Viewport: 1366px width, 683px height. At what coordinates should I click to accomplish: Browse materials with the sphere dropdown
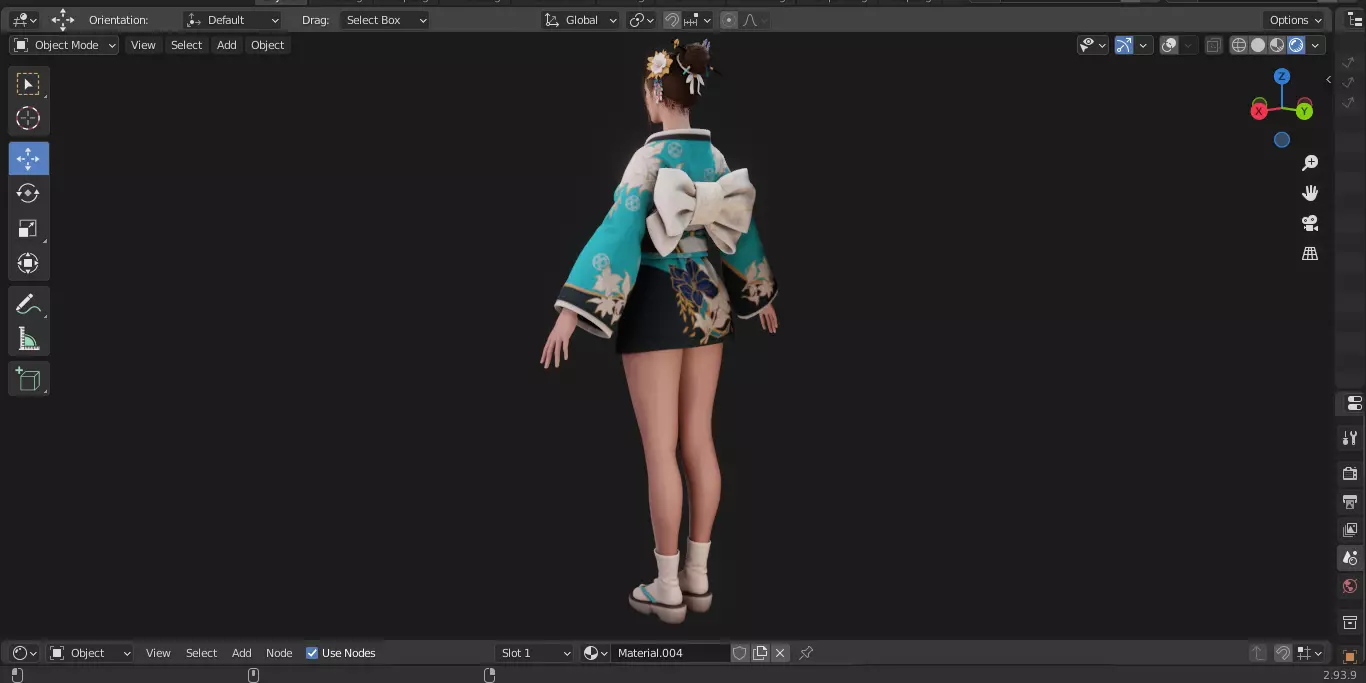click(x=596, y=653)
